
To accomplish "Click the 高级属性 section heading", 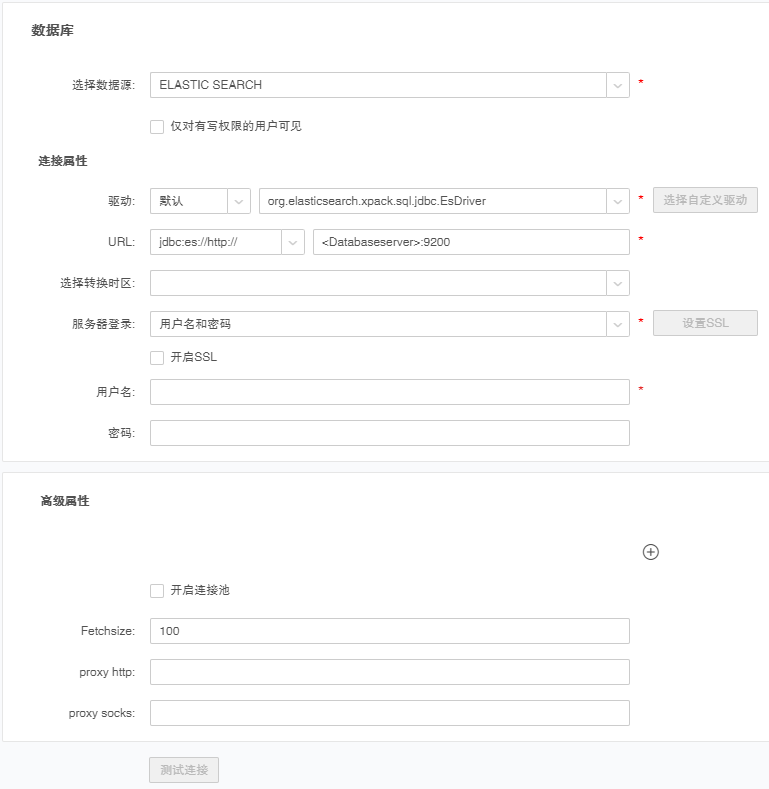I will [65, 501].
